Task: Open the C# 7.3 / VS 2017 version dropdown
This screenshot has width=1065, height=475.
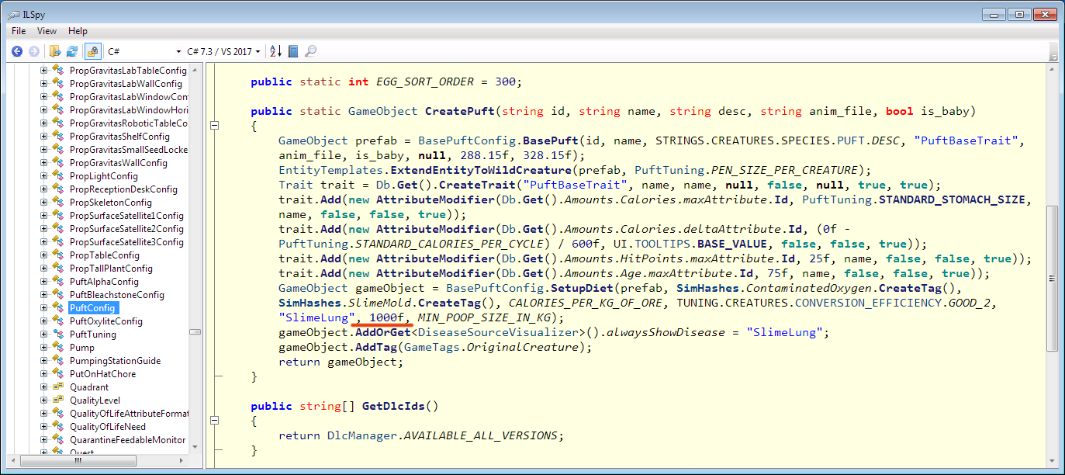Action: (x=225, y=51)
